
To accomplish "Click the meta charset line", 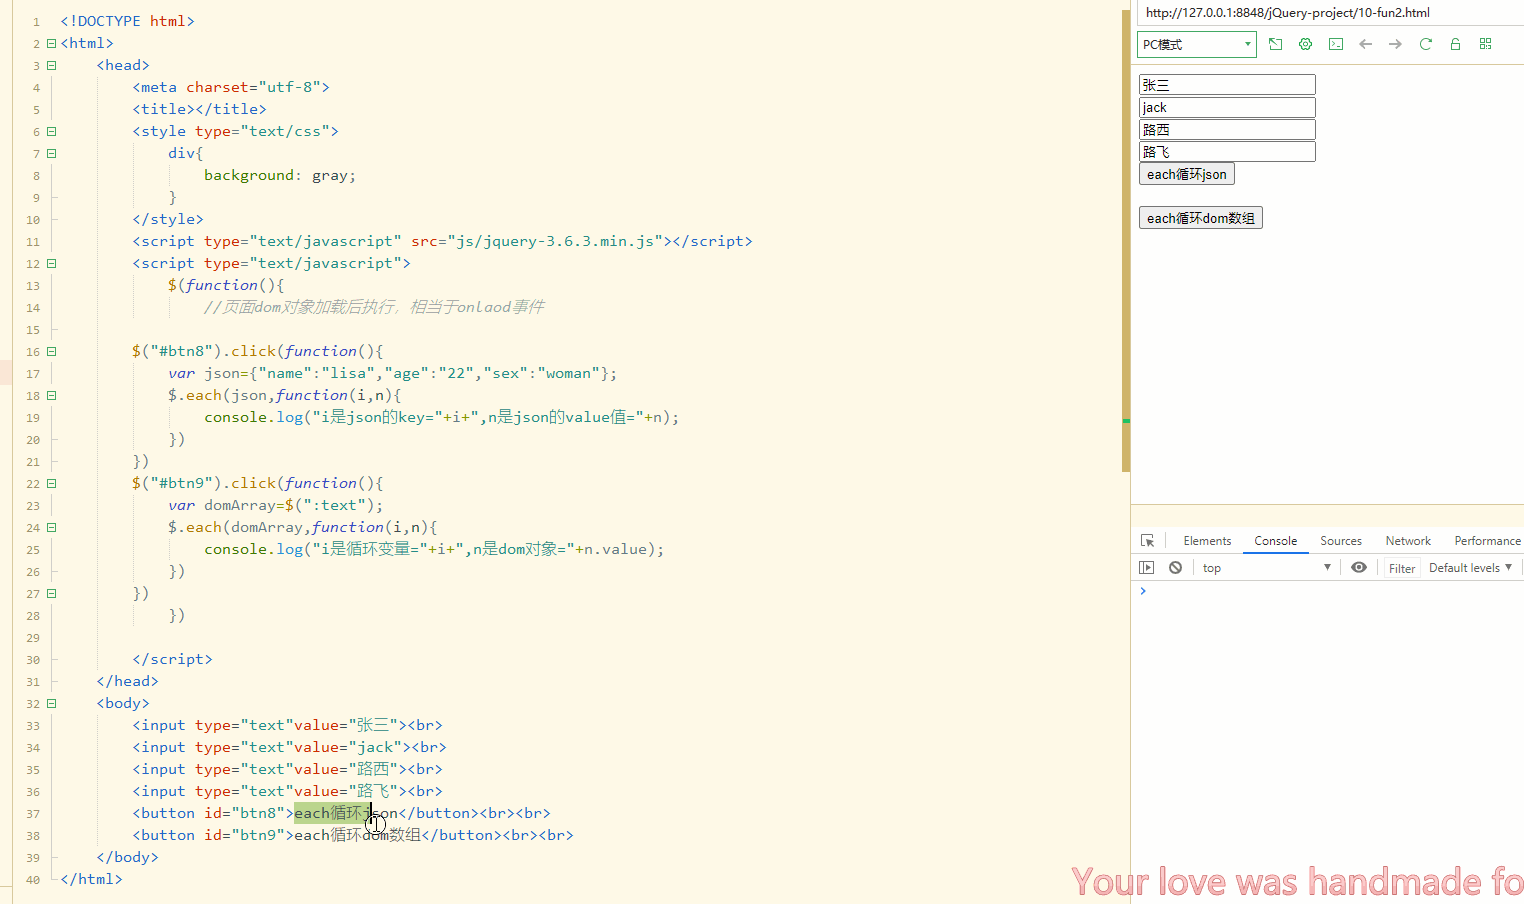I will click(231, 87).
